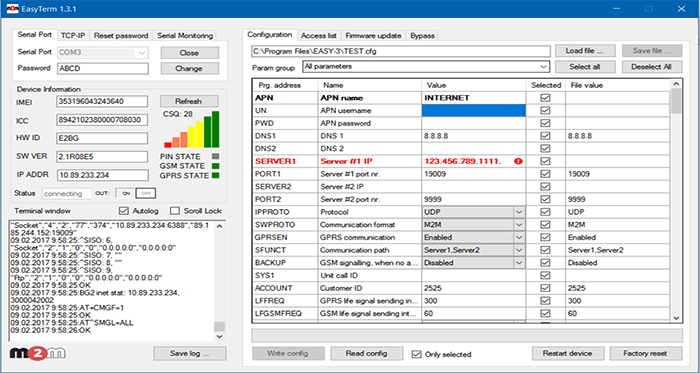This screenshot has width=700, height=373.
Task: Click the EasyTerm app icon in title bar
Action: [12, 8]
